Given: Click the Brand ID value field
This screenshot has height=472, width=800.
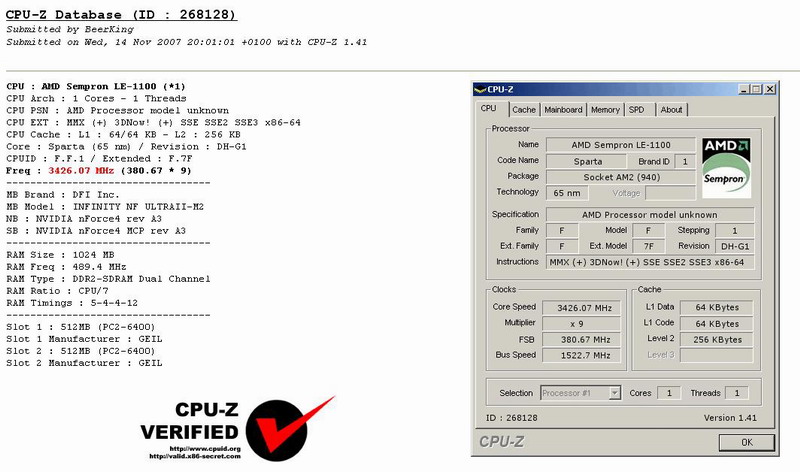Looking at the screenshot, I should pos(685,161).
